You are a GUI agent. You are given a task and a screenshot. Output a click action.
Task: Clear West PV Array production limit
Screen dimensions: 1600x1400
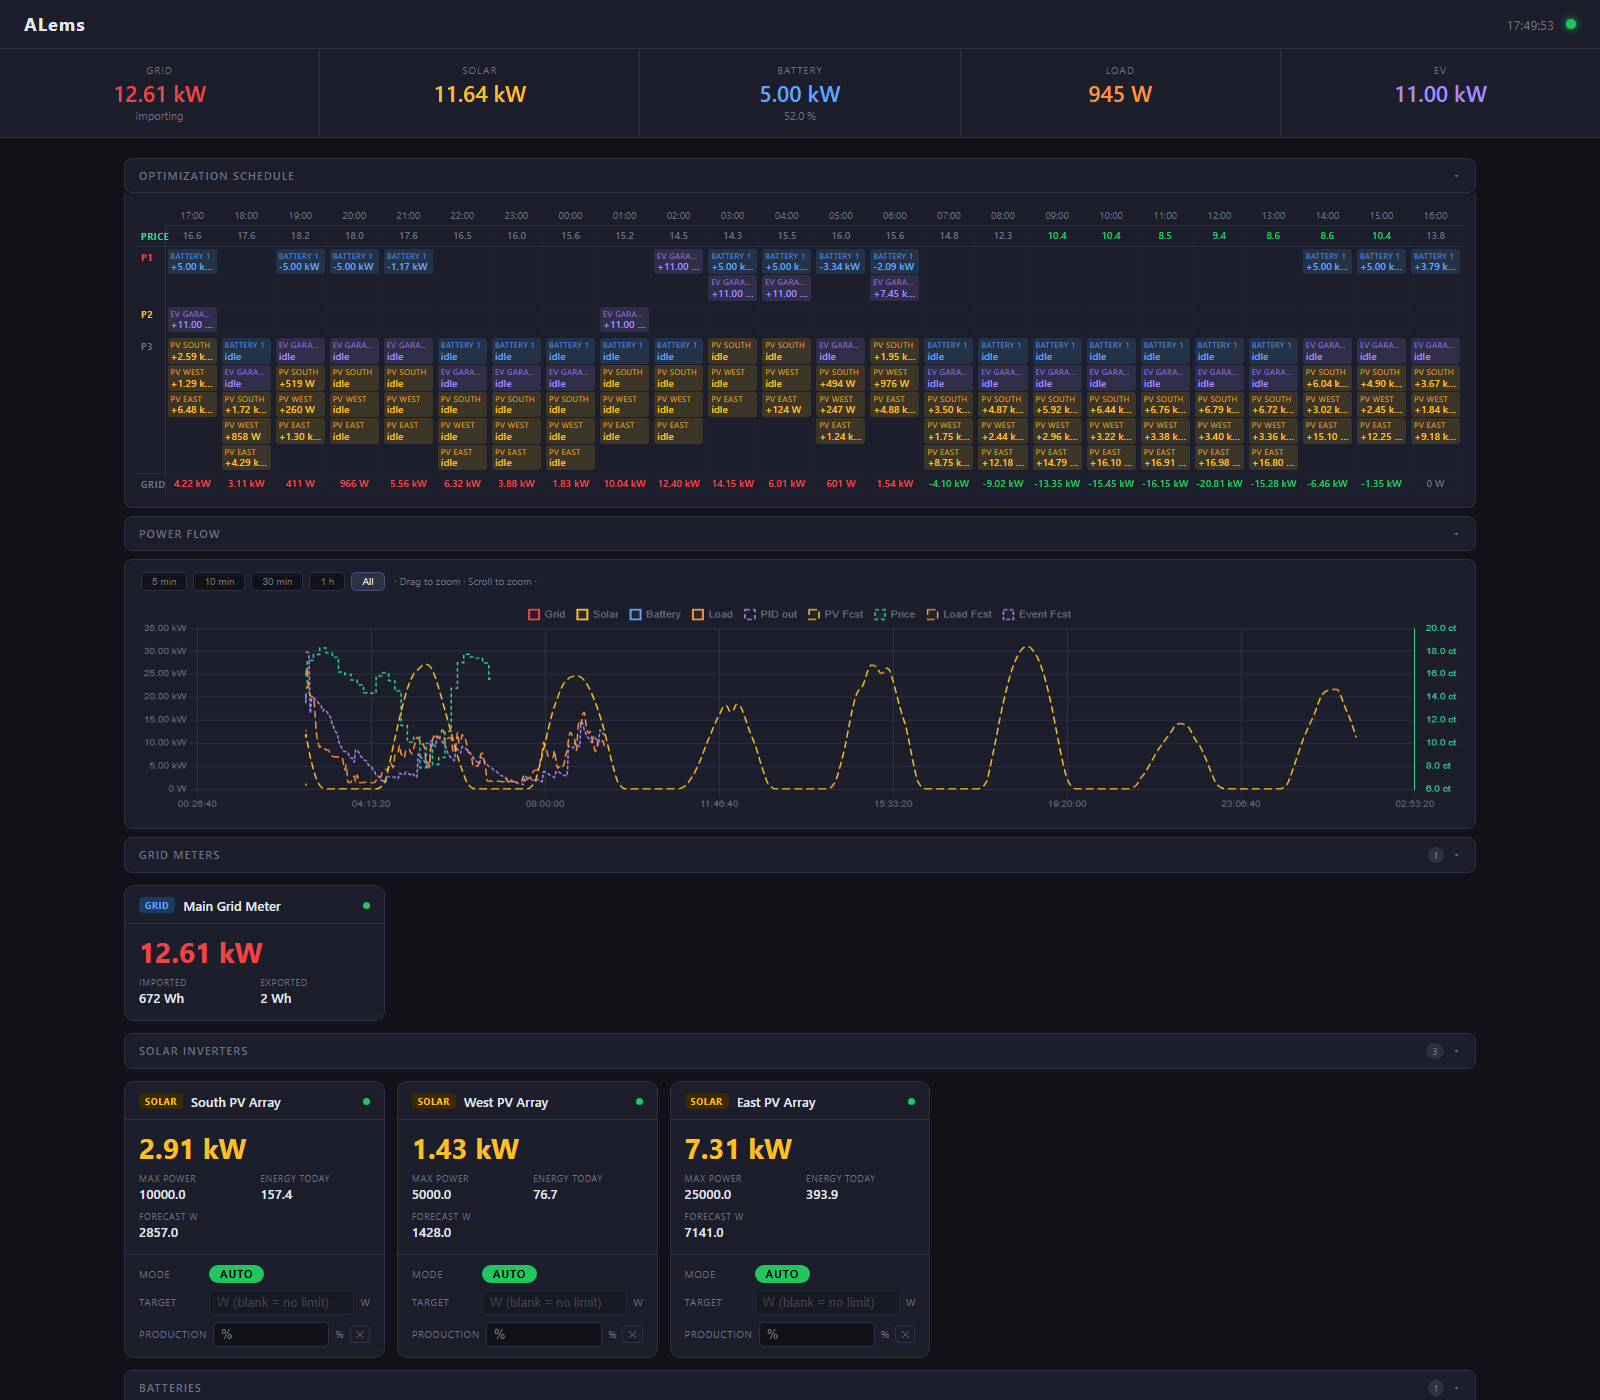632,1334
